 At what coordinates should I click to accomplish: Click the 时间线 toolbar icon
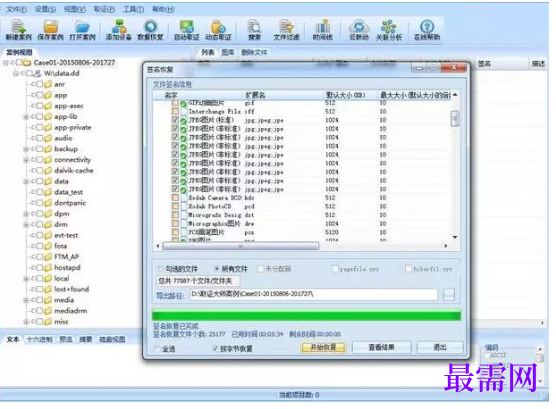[322, 30]
